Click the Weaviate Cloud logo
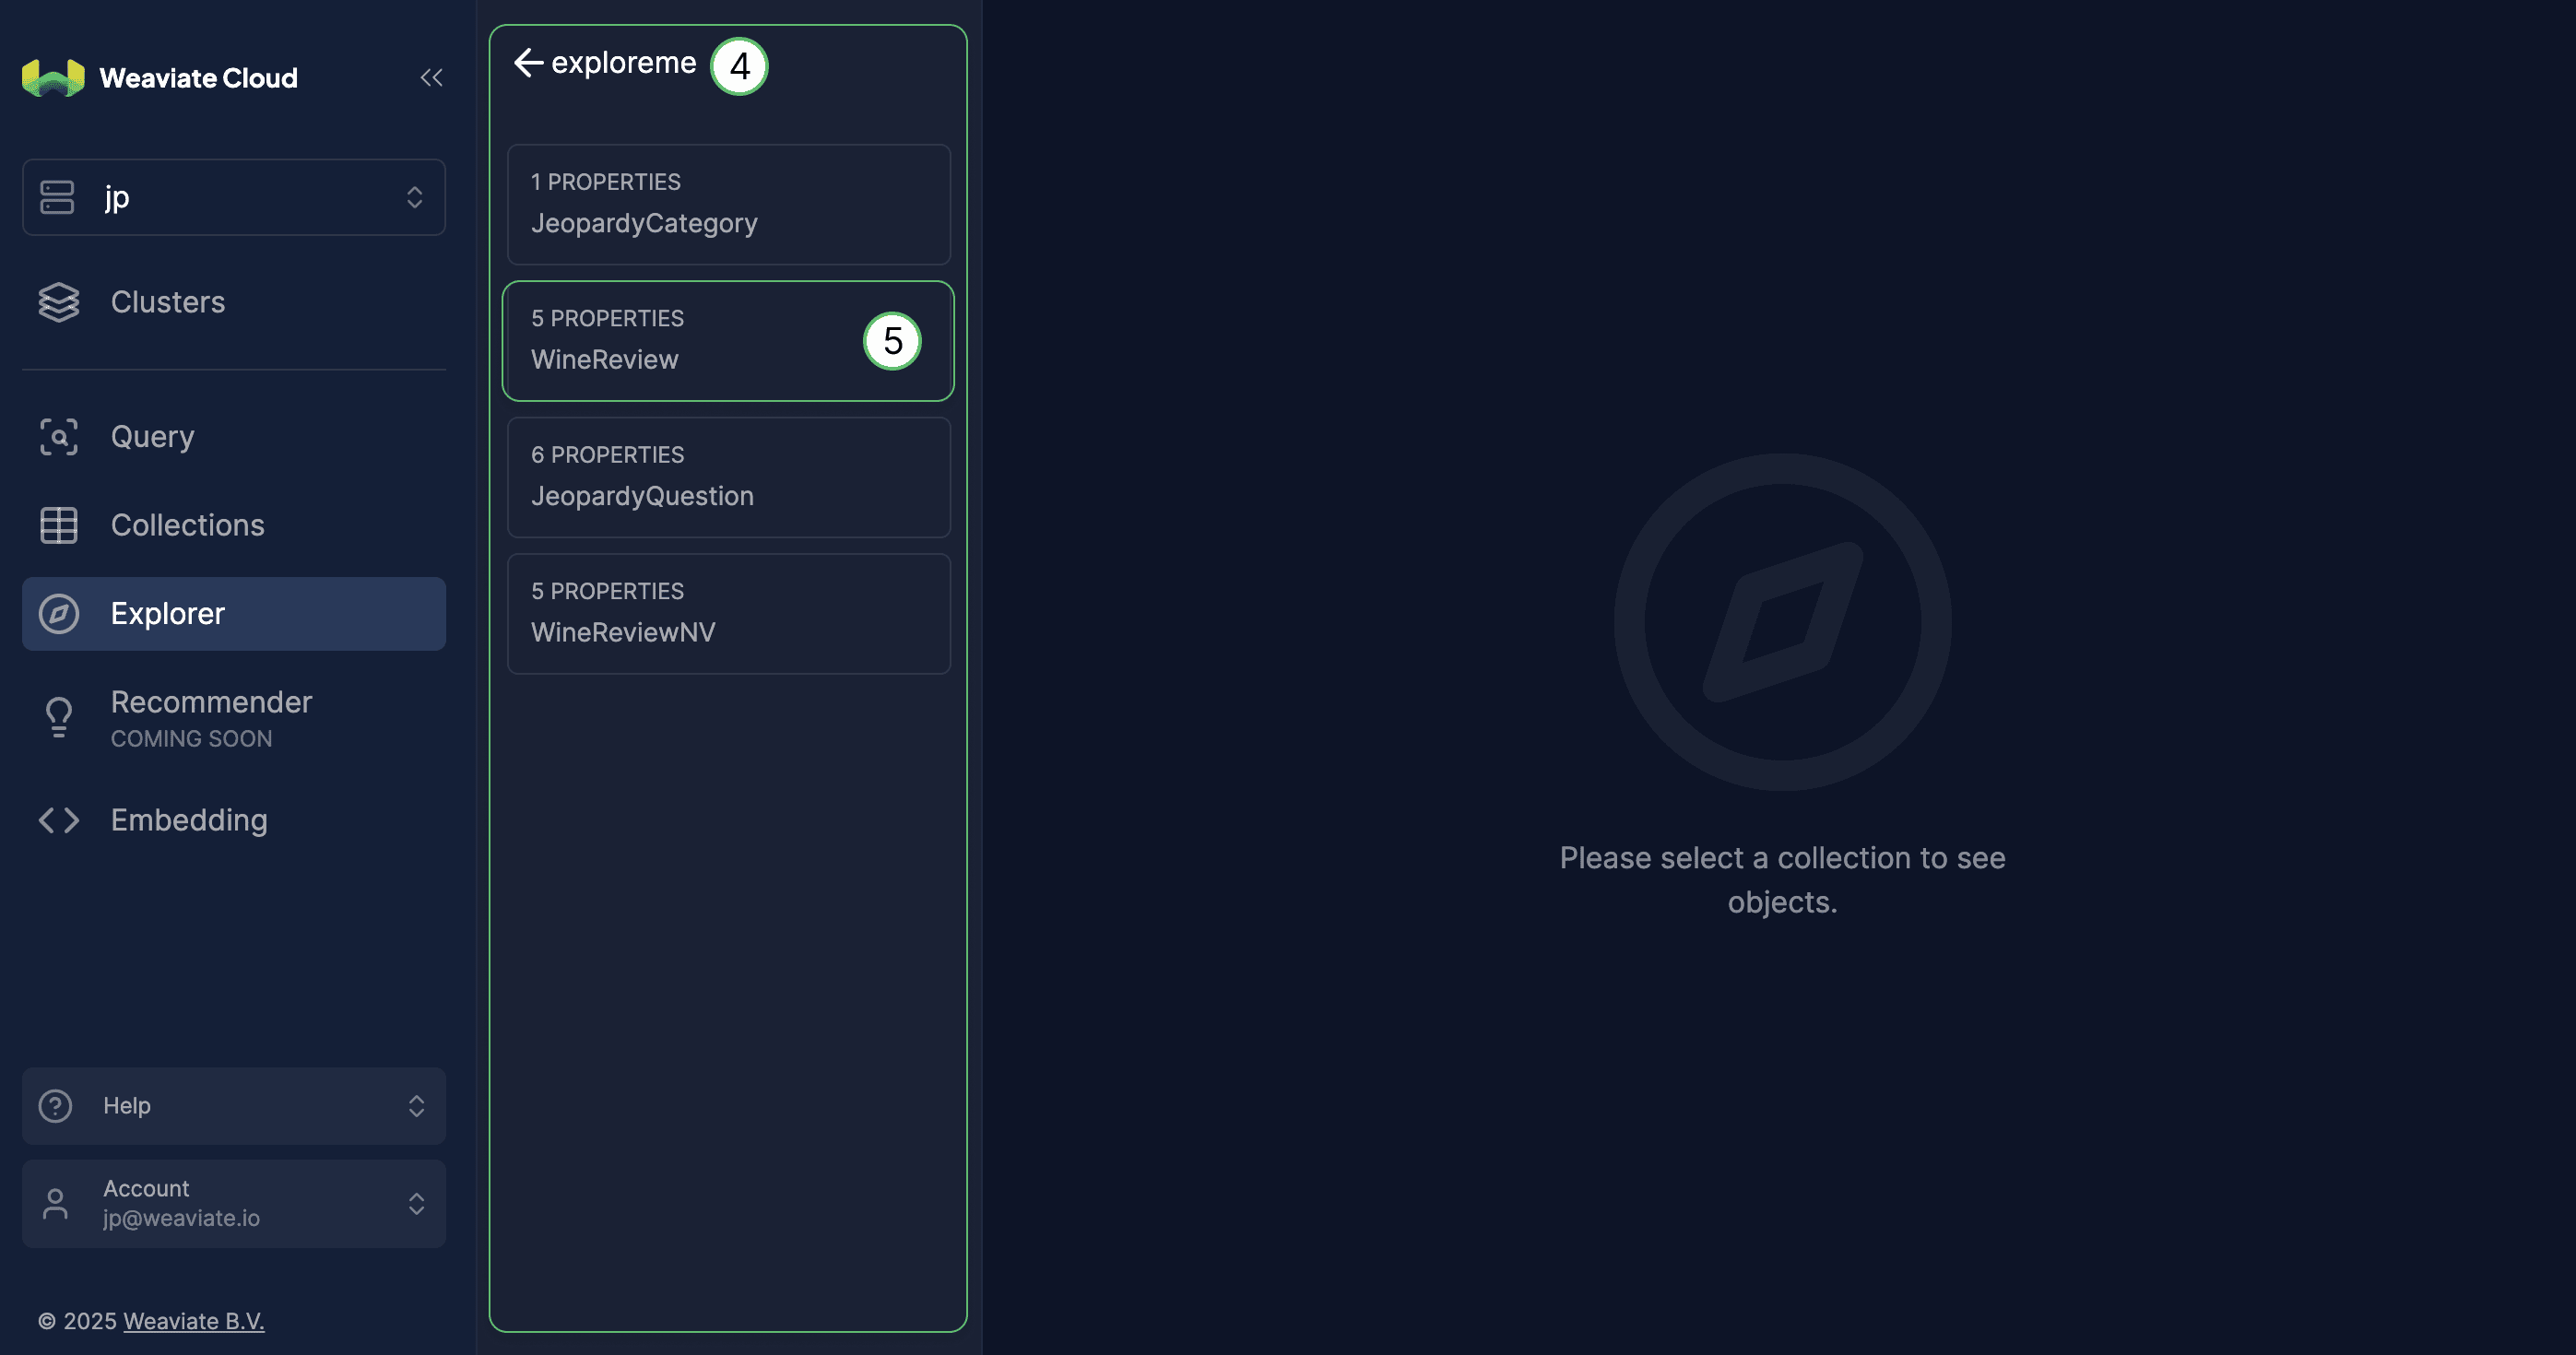Image resolution: width=2576 pixels, height=1355 pixels. 160,77
